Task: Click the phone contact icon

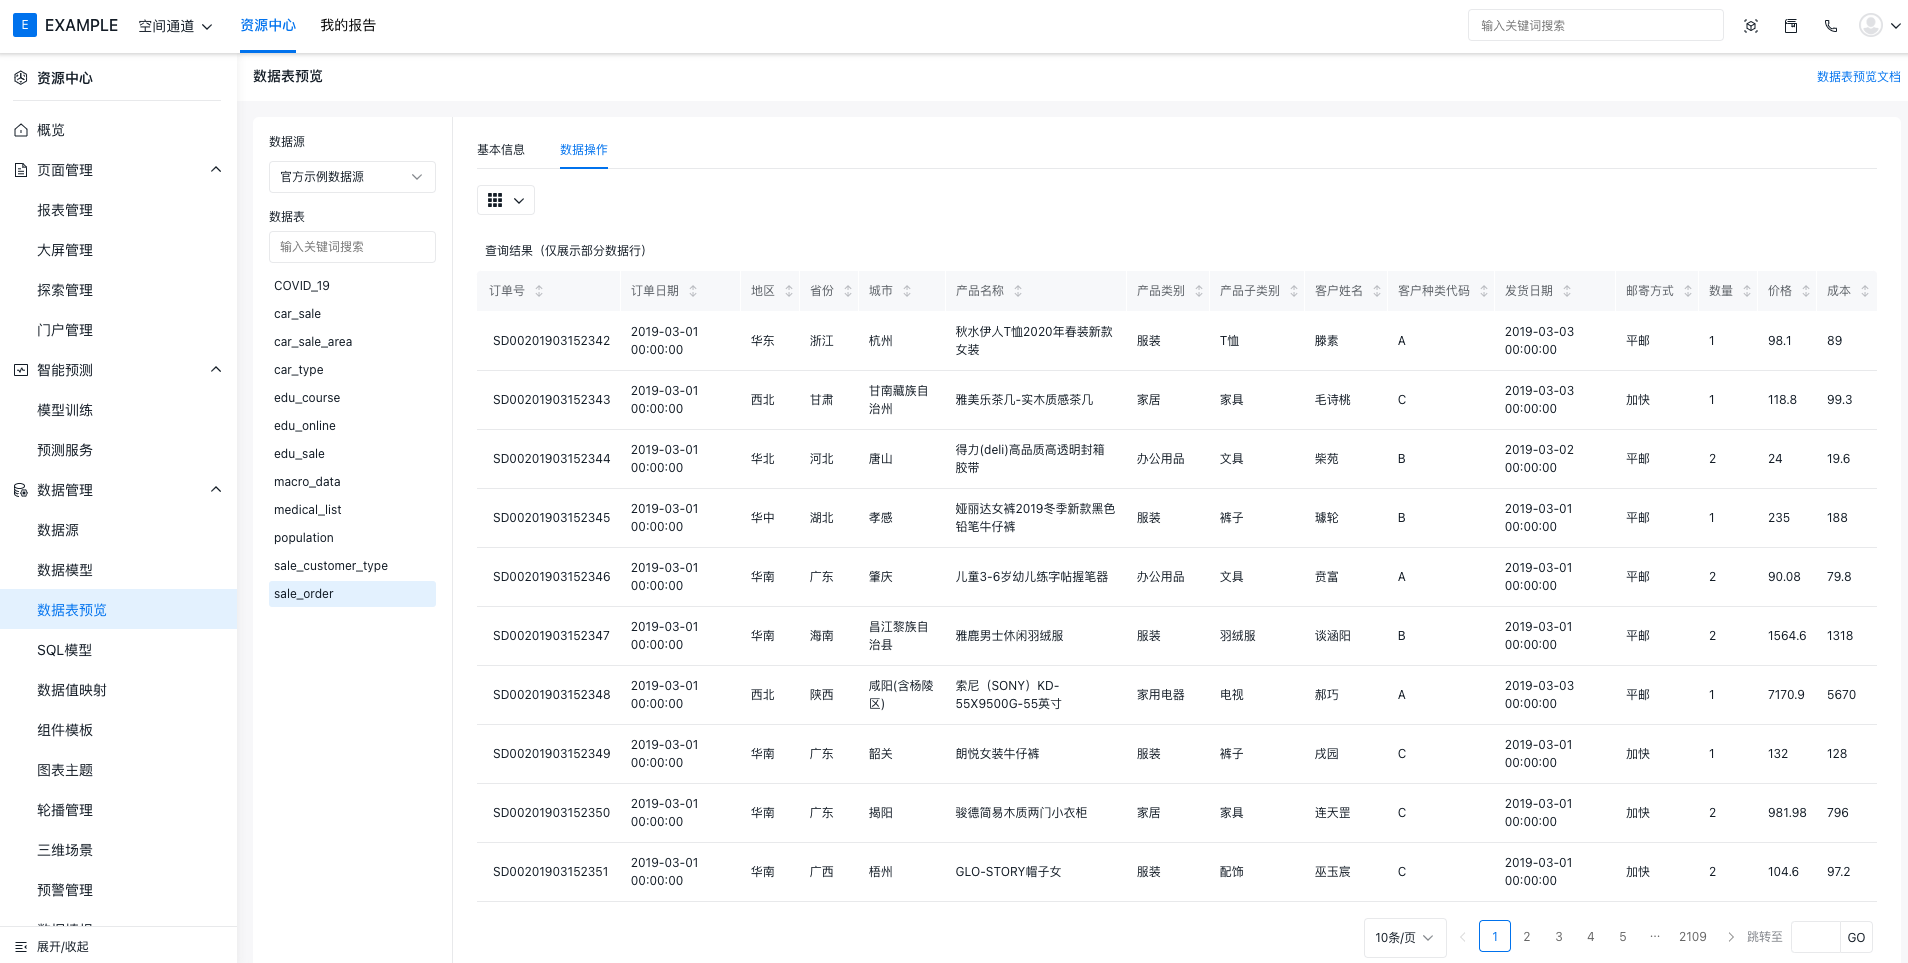Action: (1831, 26)
